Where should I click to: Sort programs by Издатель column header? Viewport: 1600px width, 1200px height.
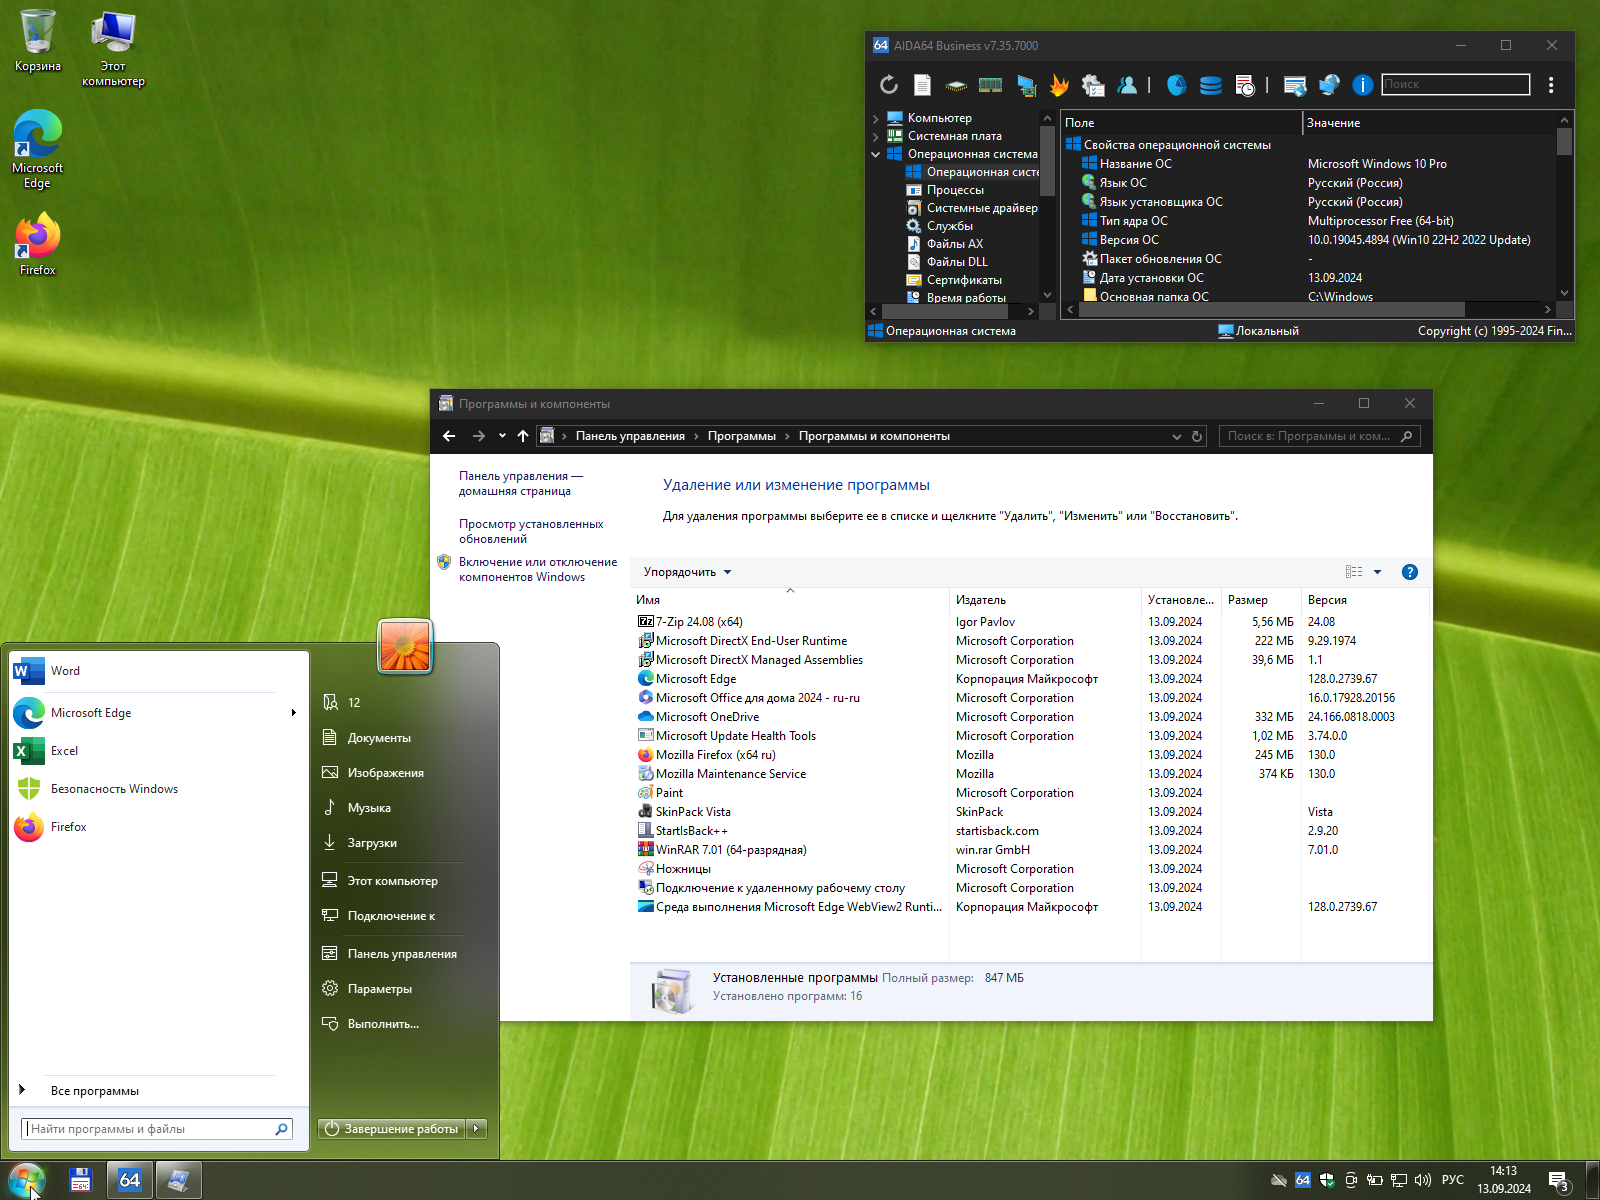point(1044,600)
